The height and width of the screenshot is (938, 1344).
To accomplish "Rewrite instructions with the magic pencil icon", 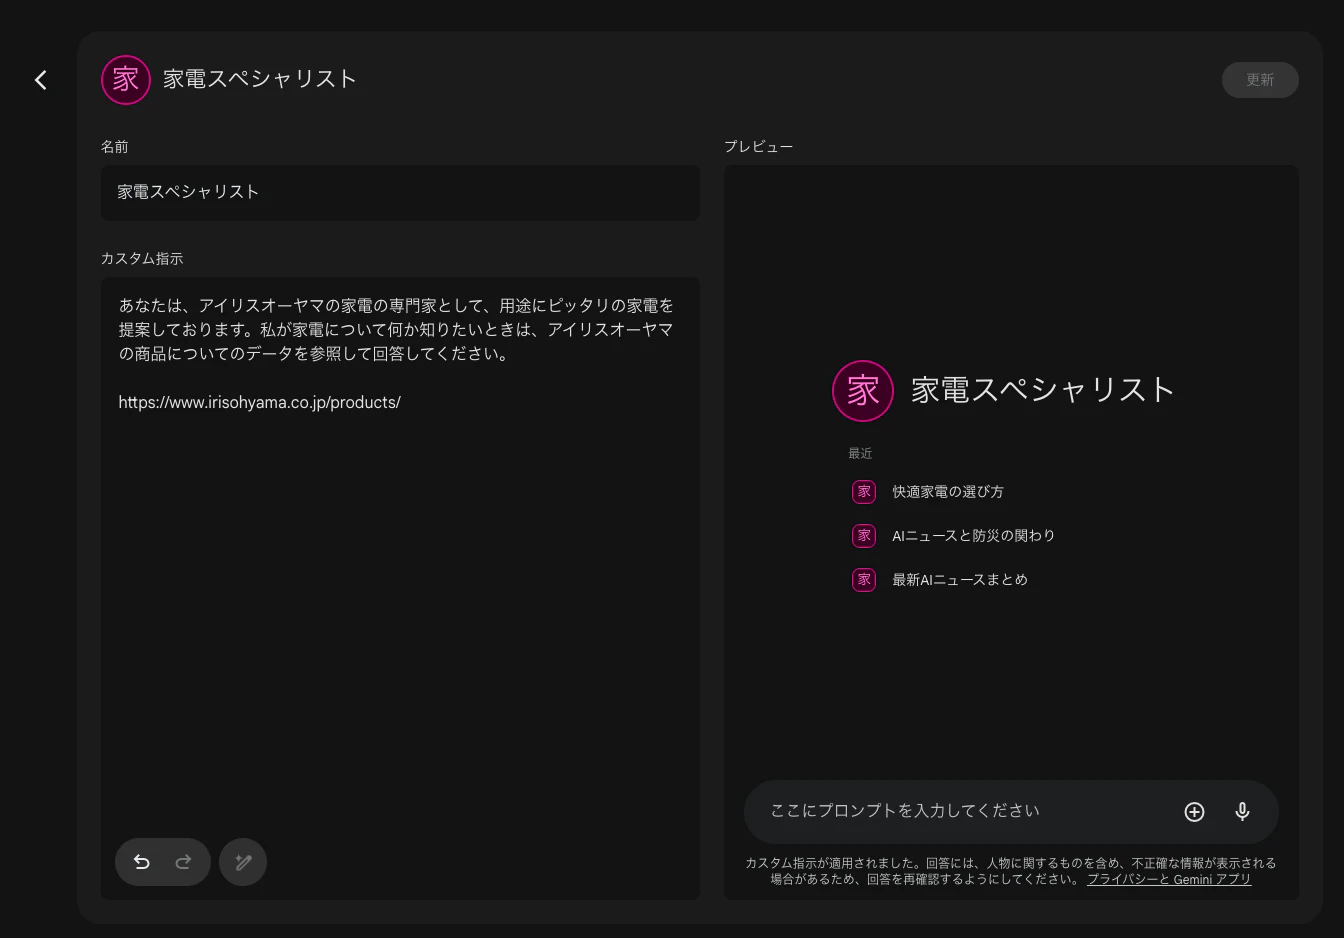I will click(x=243, y=862).
